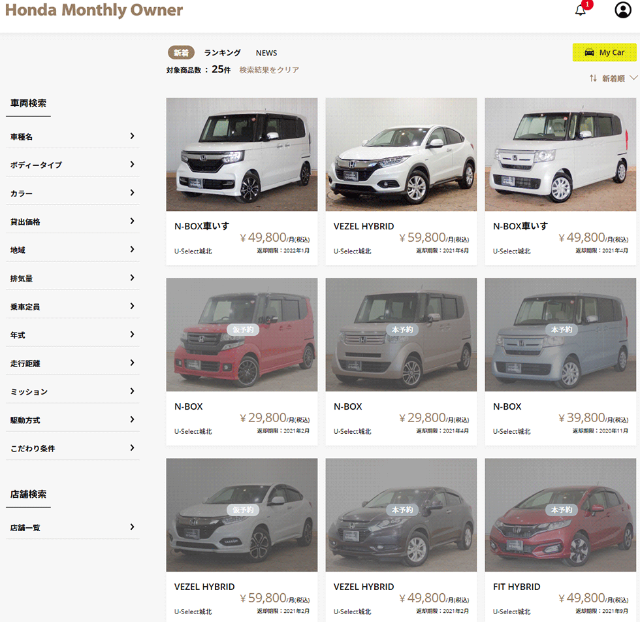Image resolution: width=640 pixels, height=622 pixels.
Task: Open the user account profile icon
Action: coord(622,10)
